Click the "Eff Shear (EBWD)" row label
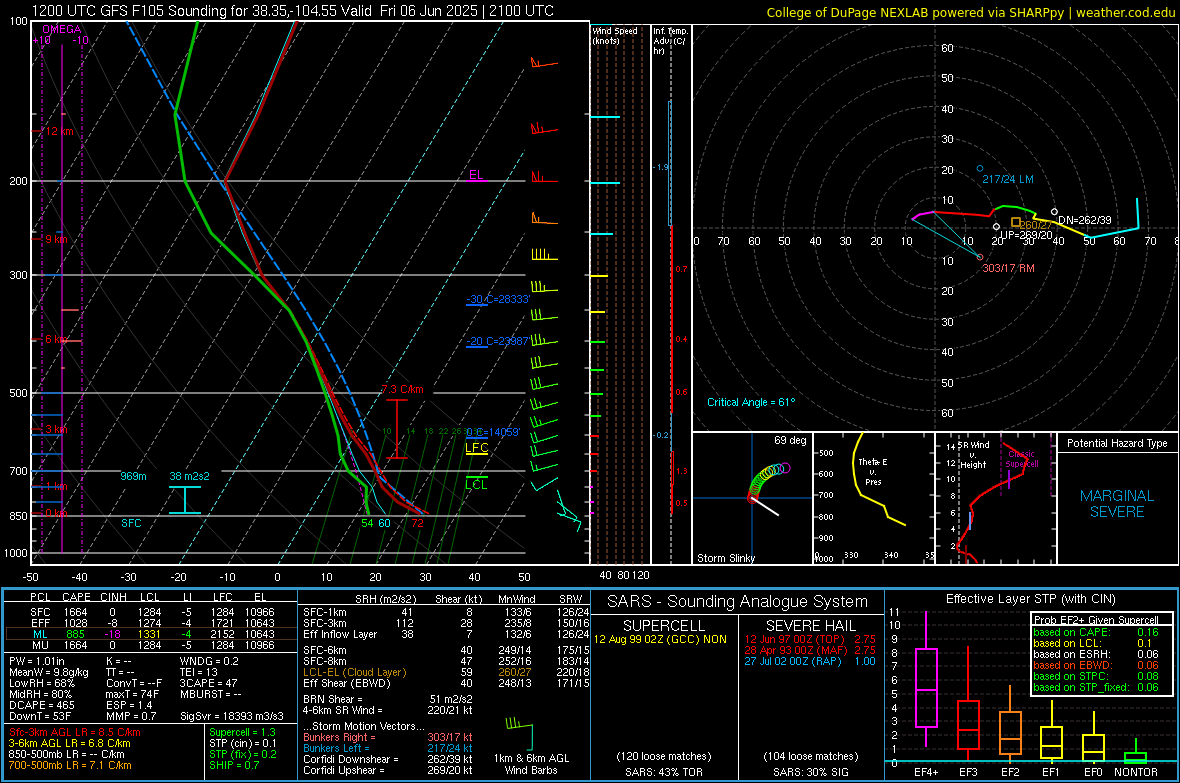This screenshot has height=783, width=1180. click(347, 683)
